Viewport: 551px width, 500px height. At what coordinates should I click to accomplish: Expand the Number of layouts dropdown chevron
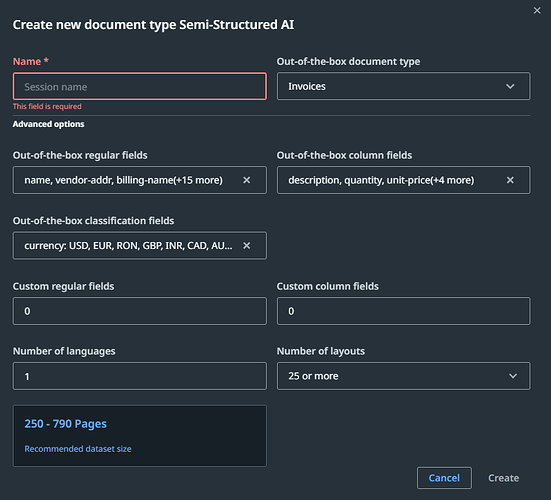(513, 376)
